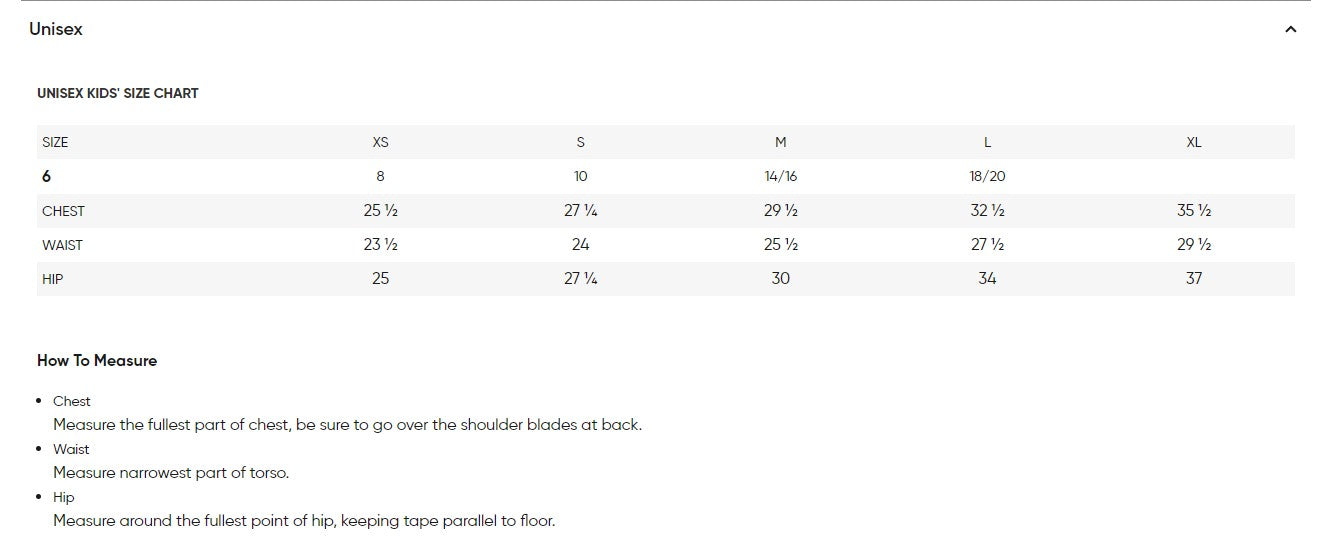
Task: Click the 14/16 numeric size cell
Action: click(x=780, y=177)
